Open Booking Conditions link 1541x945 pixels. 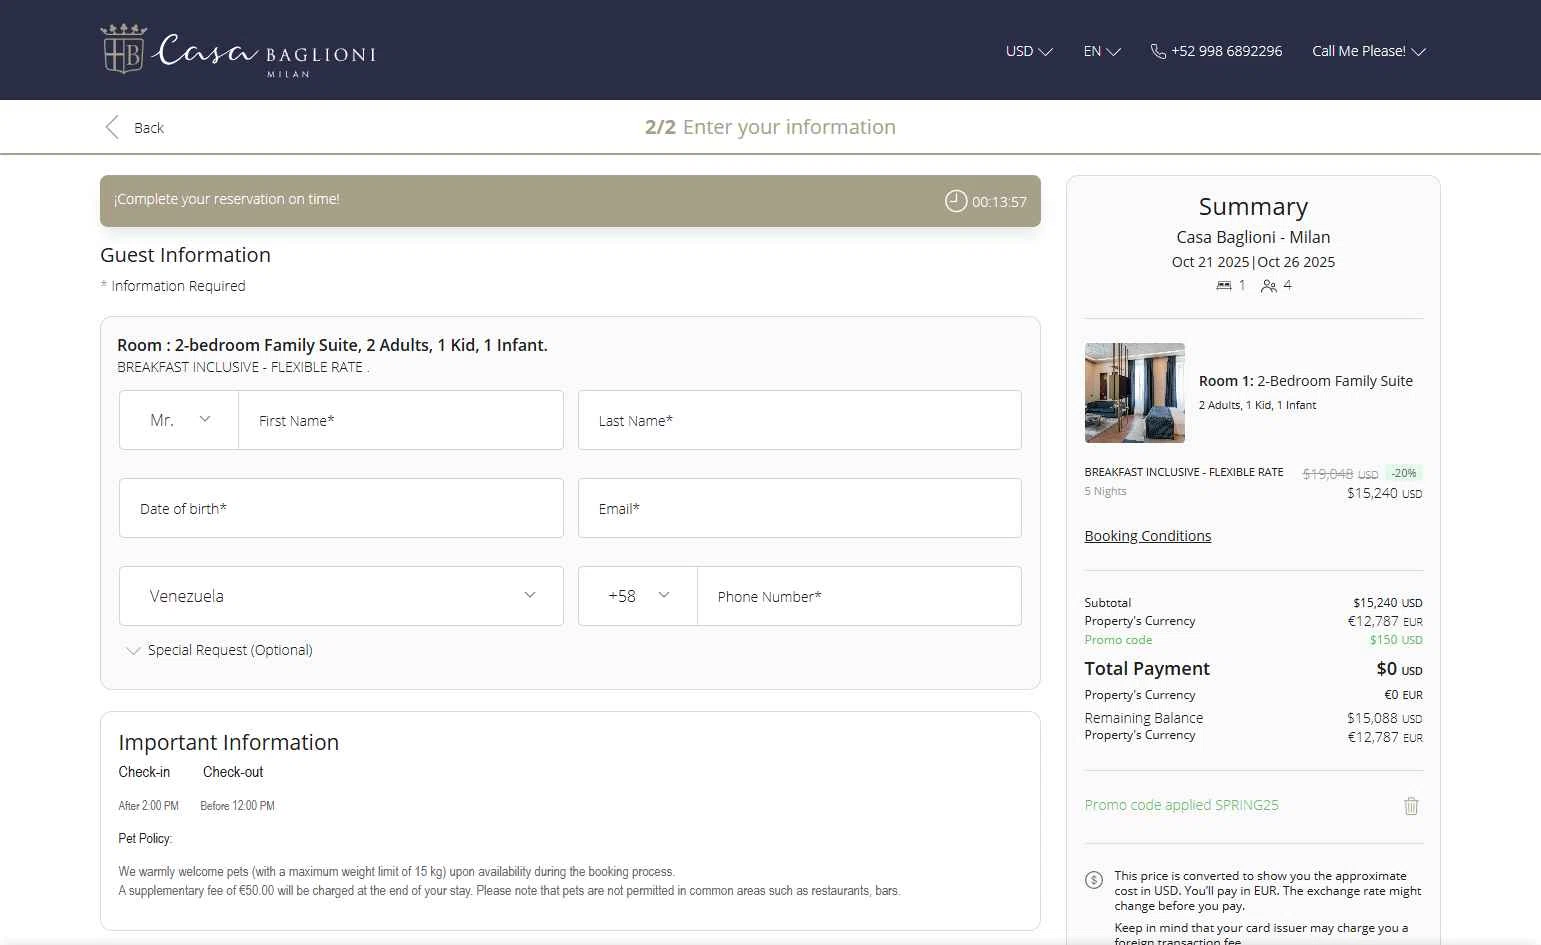pyautogui.click(x=1148, y=536)
